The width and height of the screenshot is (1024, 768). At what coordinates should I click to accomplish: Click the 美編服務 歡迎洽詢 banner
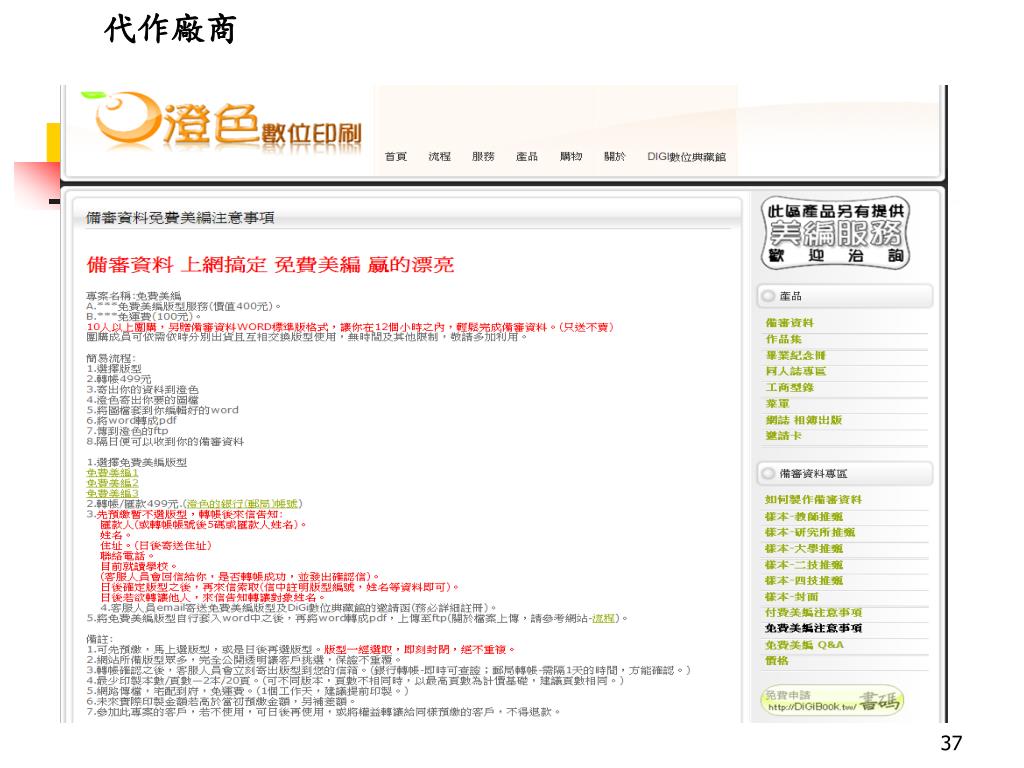coord(835,233)
